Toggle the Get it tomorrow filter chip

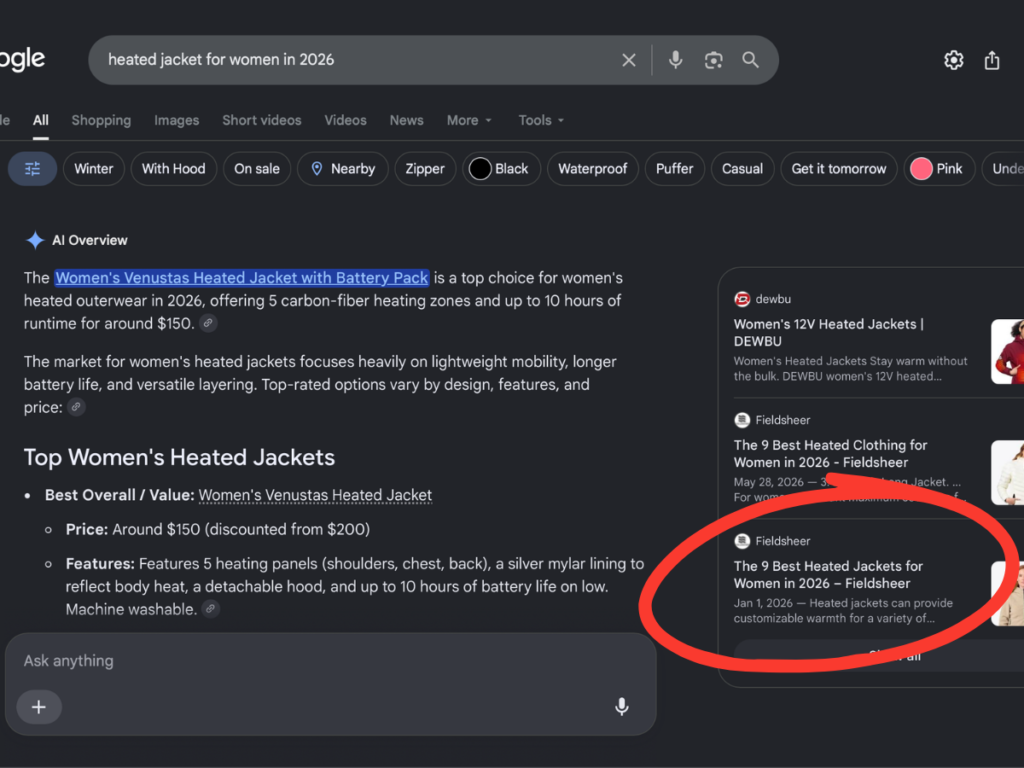tap(839, 168)
